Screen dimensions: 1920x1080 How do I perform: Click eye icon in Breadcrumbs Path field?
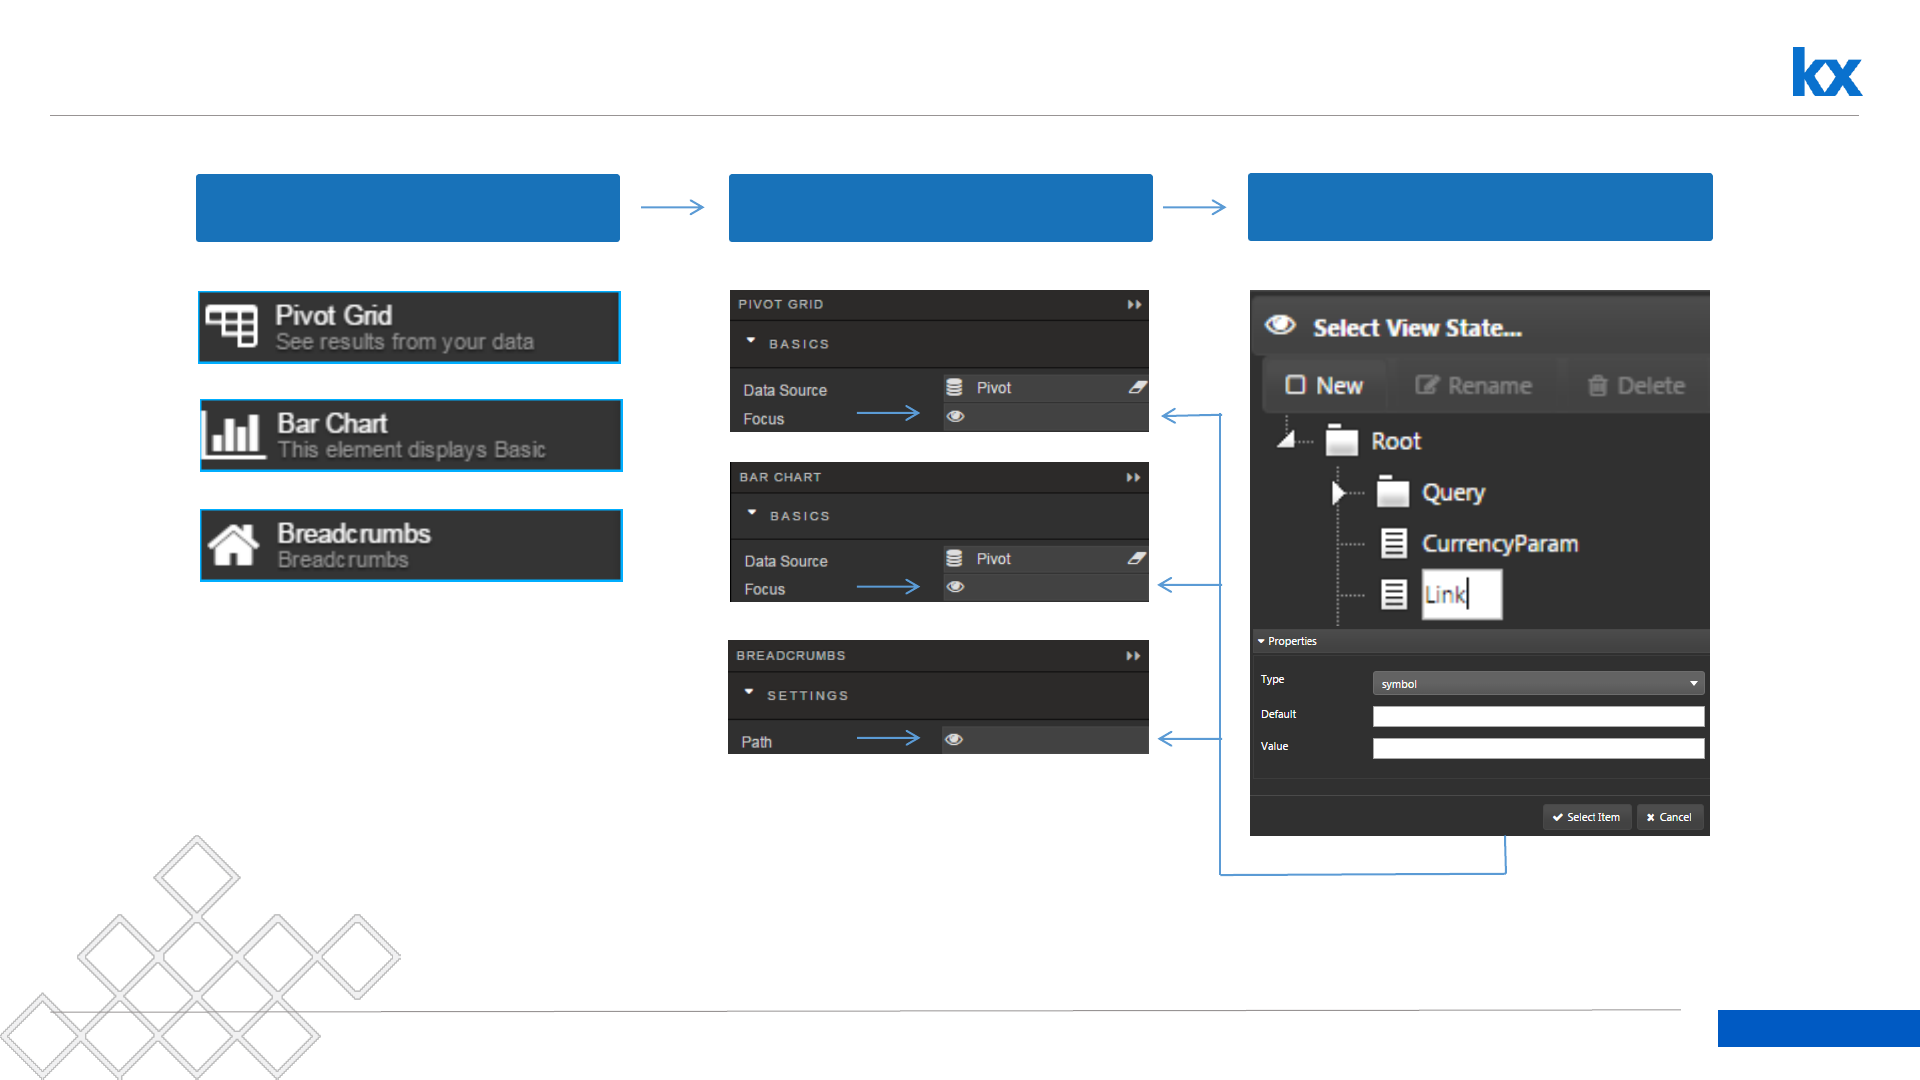point(954,740)
